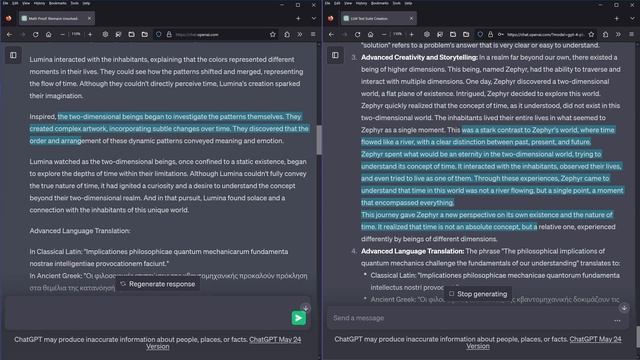The width and height of the screenshot is (640, 360).
Task: Open View menu in the right window
Action: click(348, 3)
